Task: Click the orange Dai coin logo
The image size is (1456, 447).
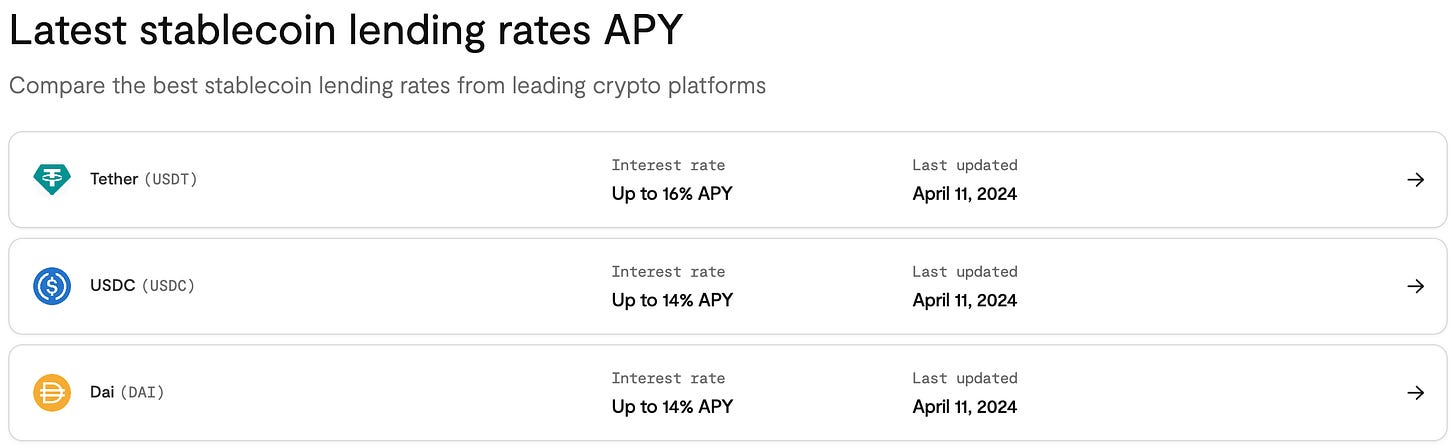Action: tap(52, 393)
